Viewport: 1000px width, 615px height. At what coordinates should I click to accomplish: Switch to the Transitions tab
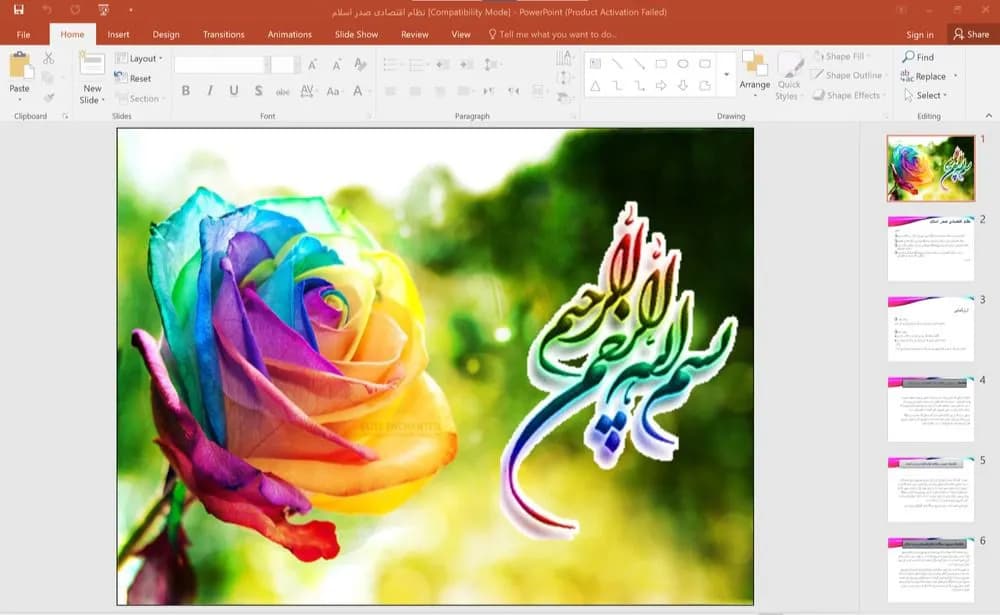click(x=223, y=34)
